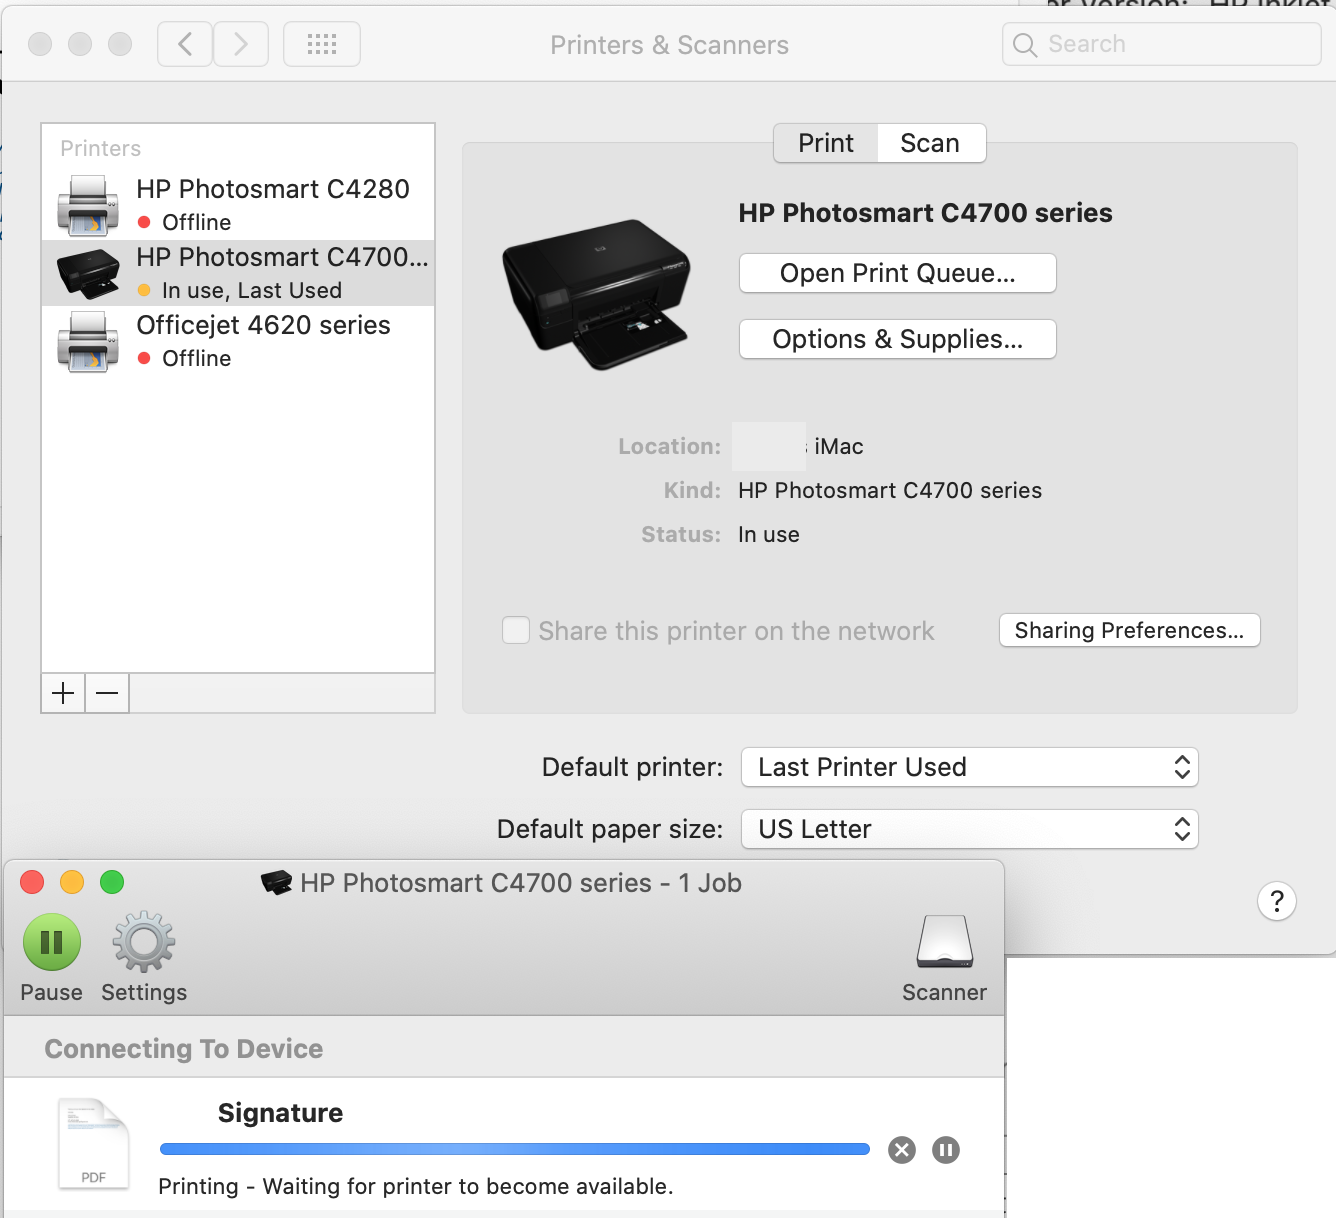This screenshot has width=1336, height=1218.
Task: Switch to the Scan tab
Action: 931,143
